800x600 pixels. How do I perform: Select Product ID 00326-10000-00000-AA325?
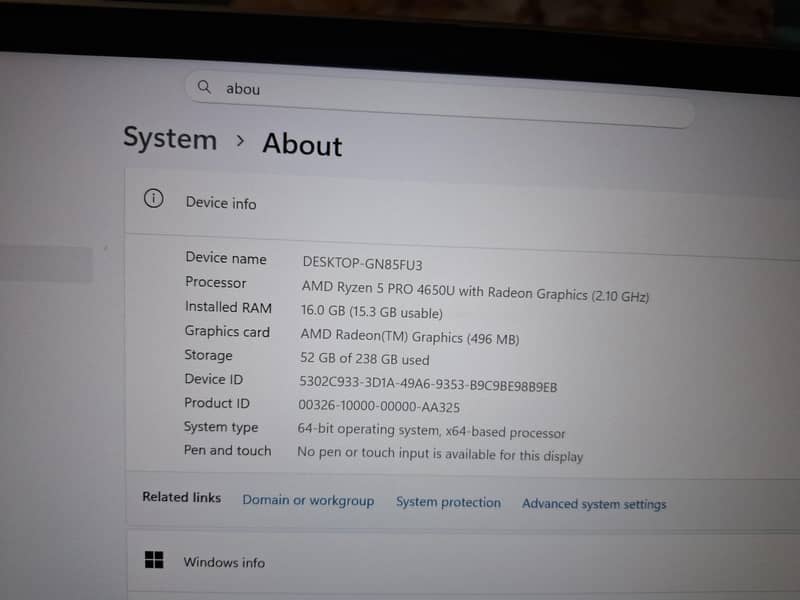coord(379,406)
